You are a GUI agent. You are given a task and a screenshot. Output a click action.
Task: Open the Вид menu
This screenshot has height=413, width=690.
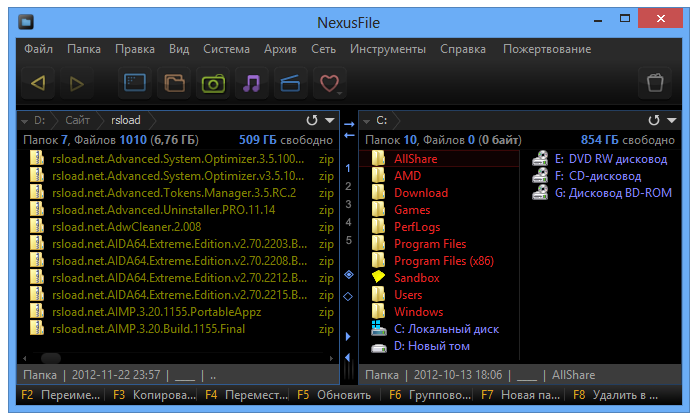pos(179,49)
